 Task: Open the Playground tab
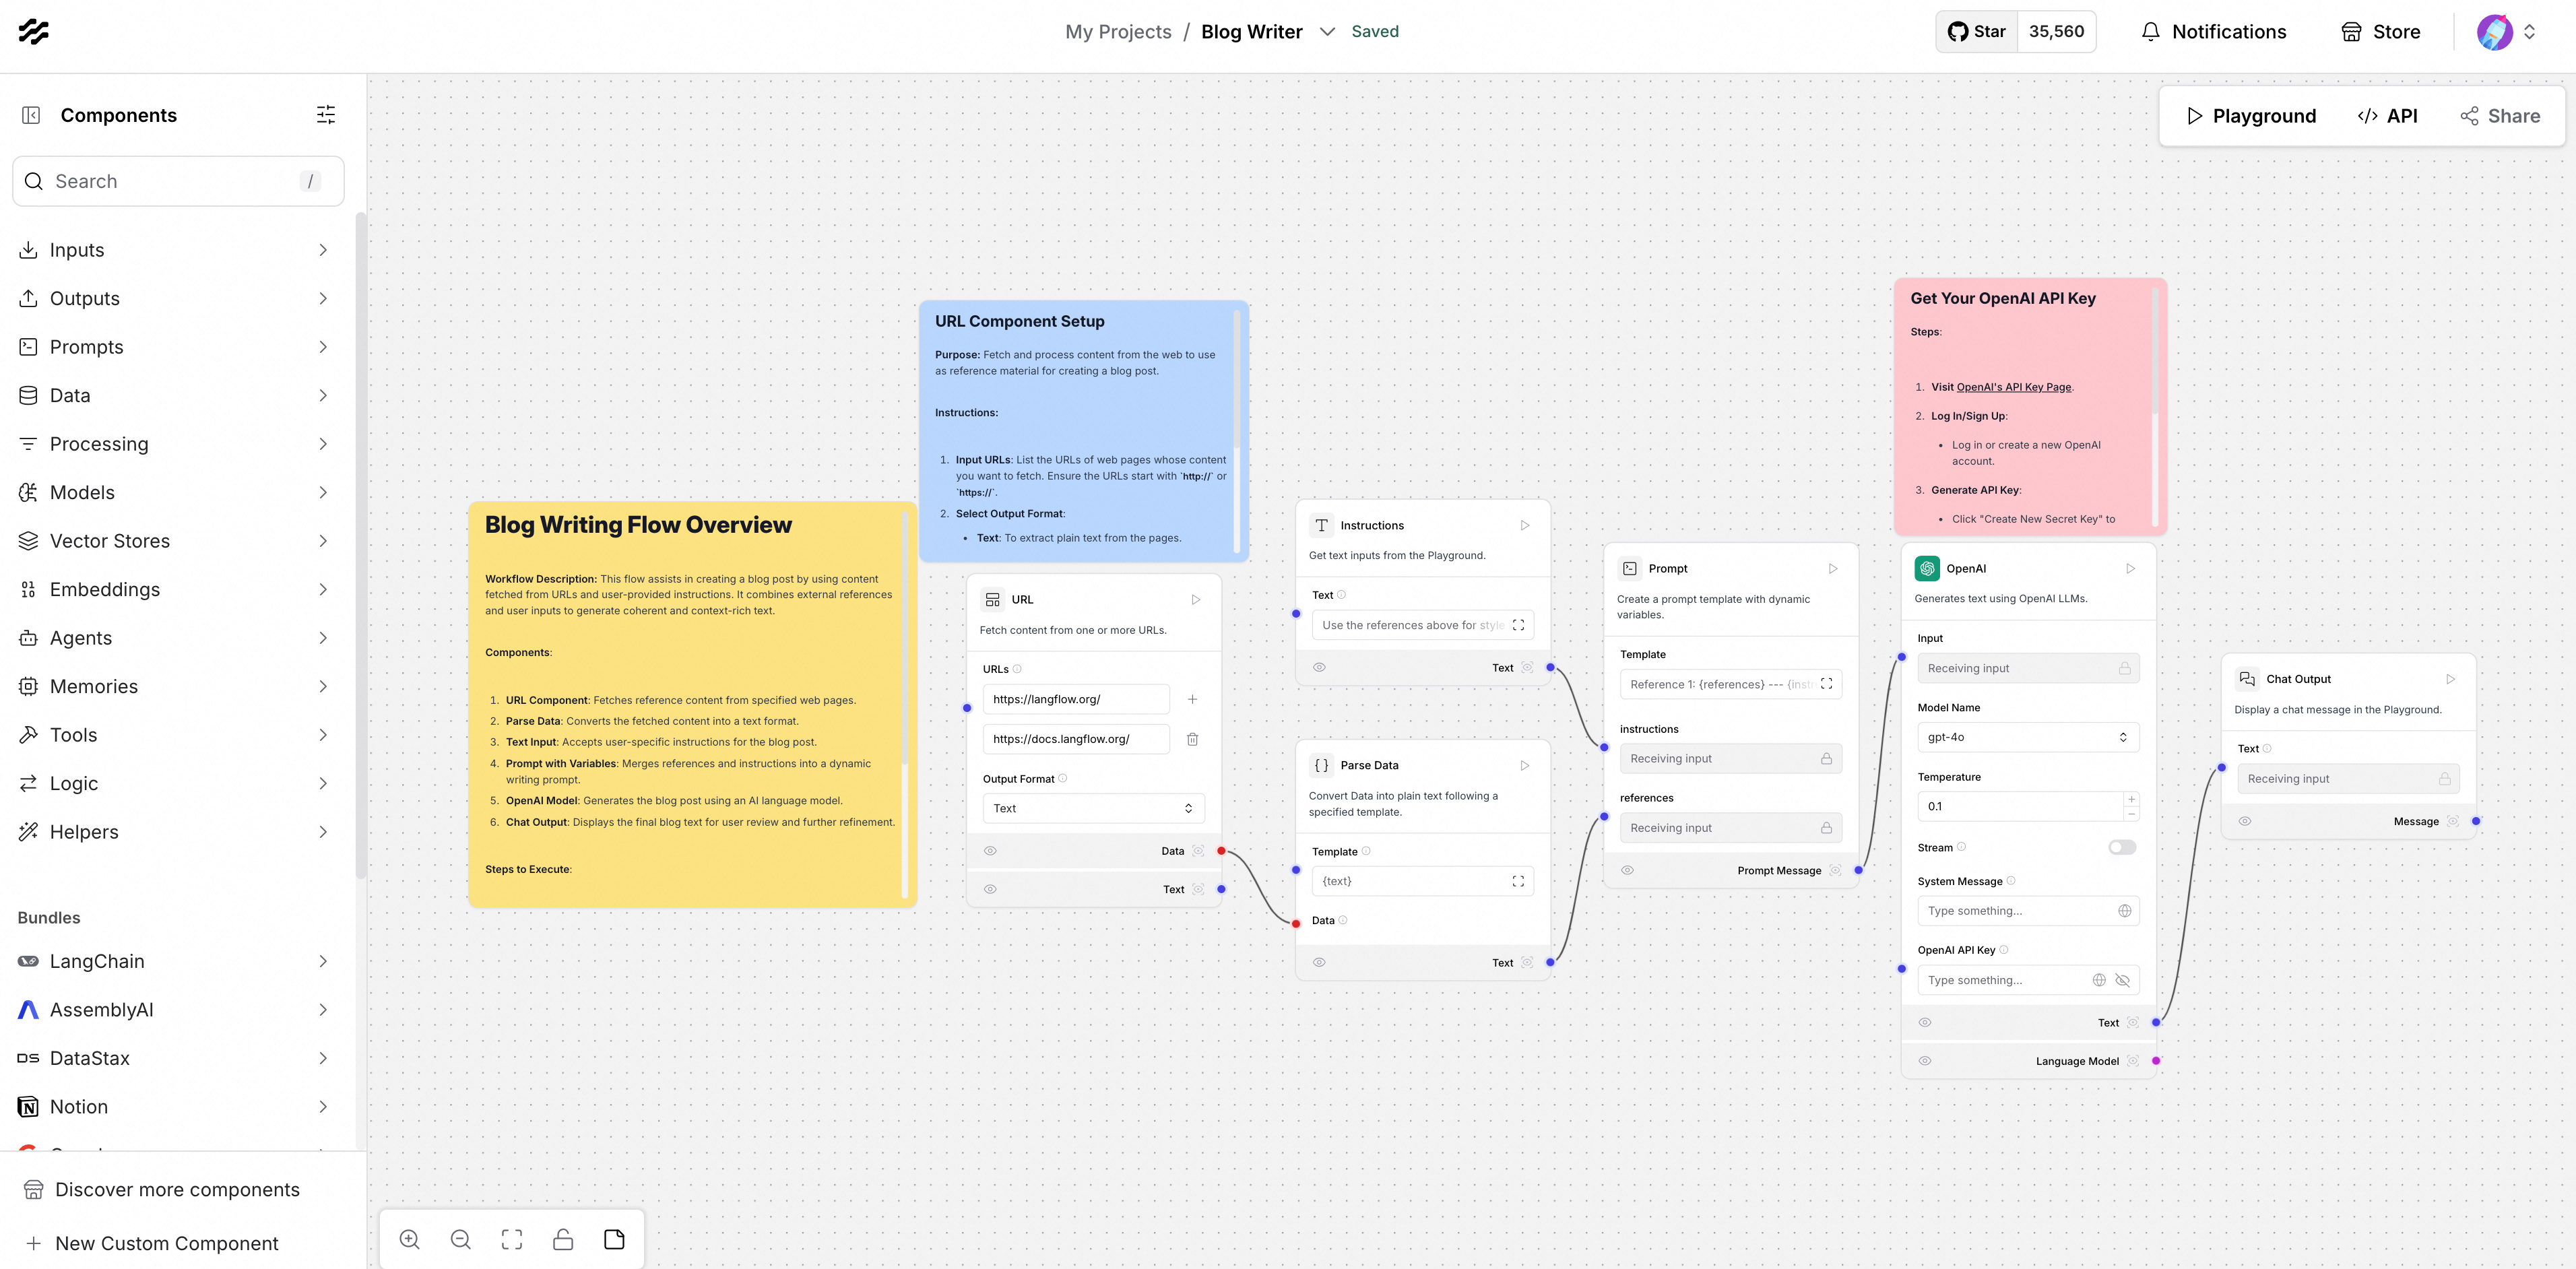point(2251,116)
